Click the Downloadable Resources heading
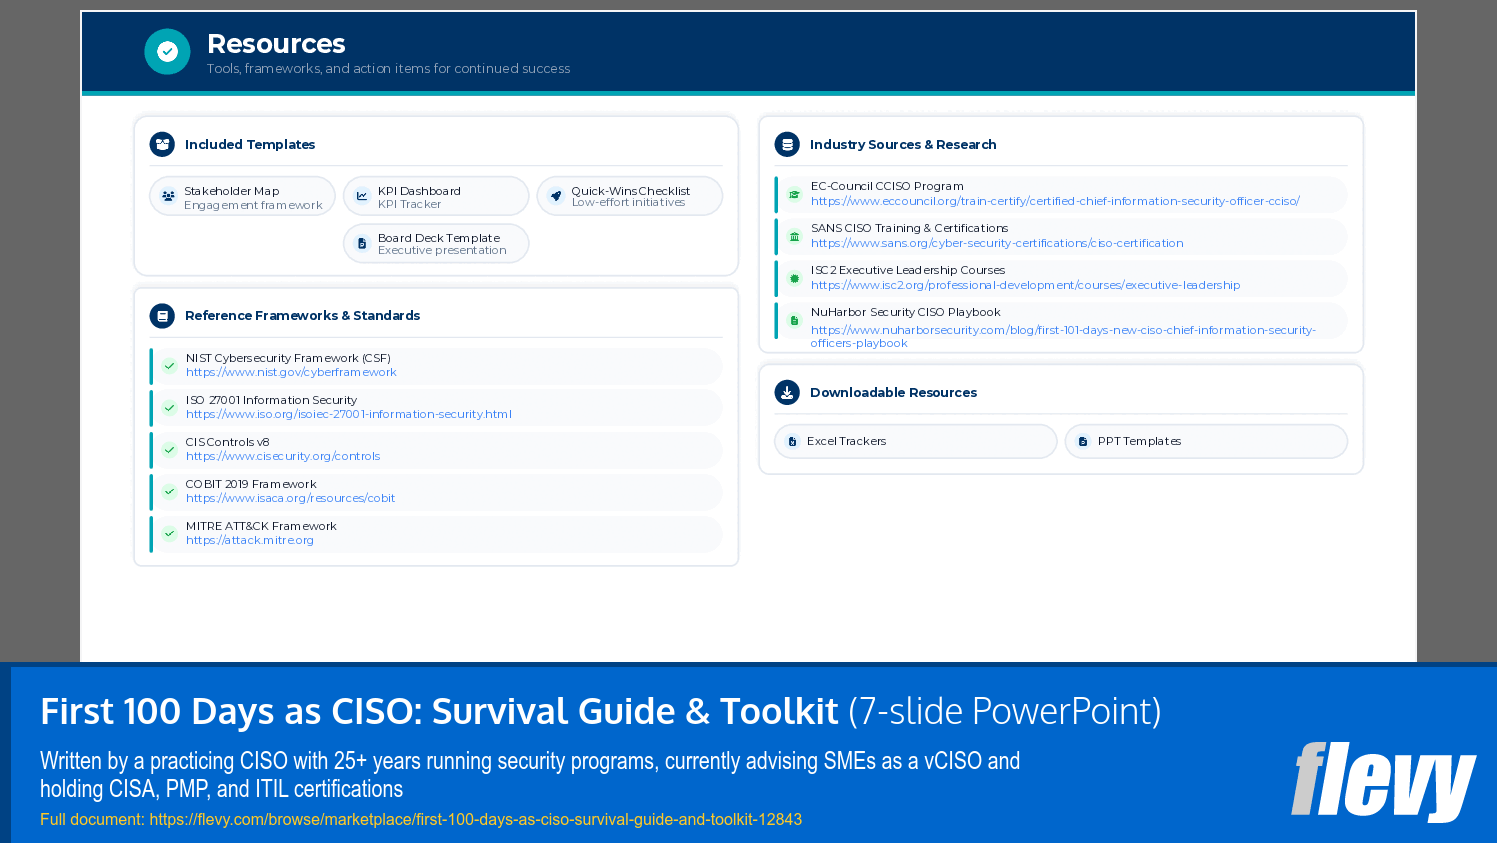This screenshot has width=1497, height=843. (x=893, y=392)
